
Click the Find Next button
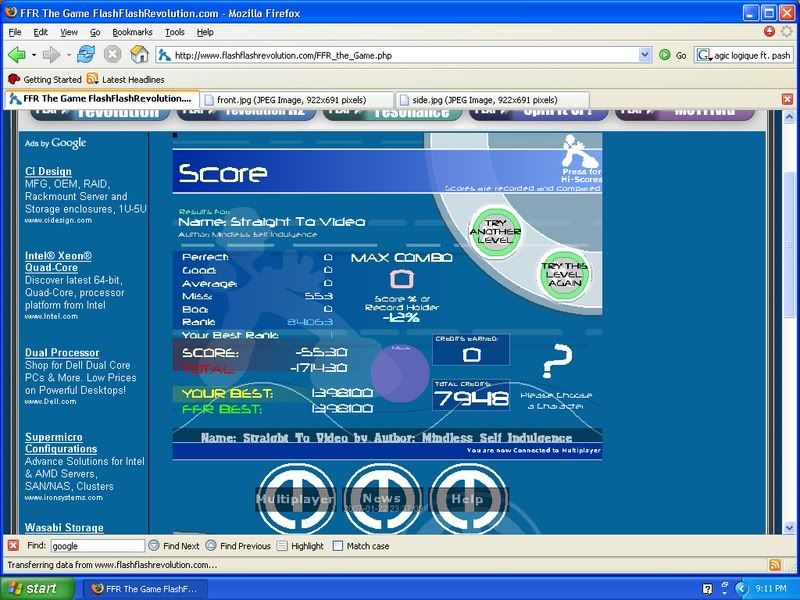click(x=174, y=546)
